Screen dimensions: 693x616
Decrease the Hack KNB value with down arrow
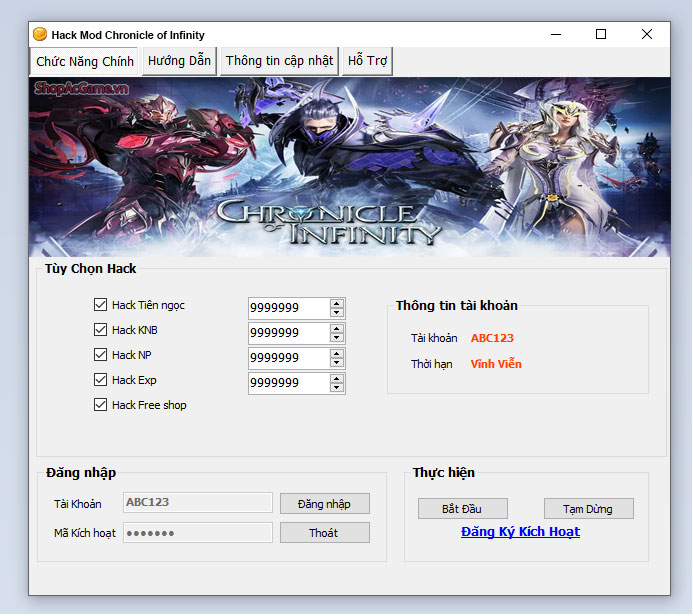tap(337, 338)
